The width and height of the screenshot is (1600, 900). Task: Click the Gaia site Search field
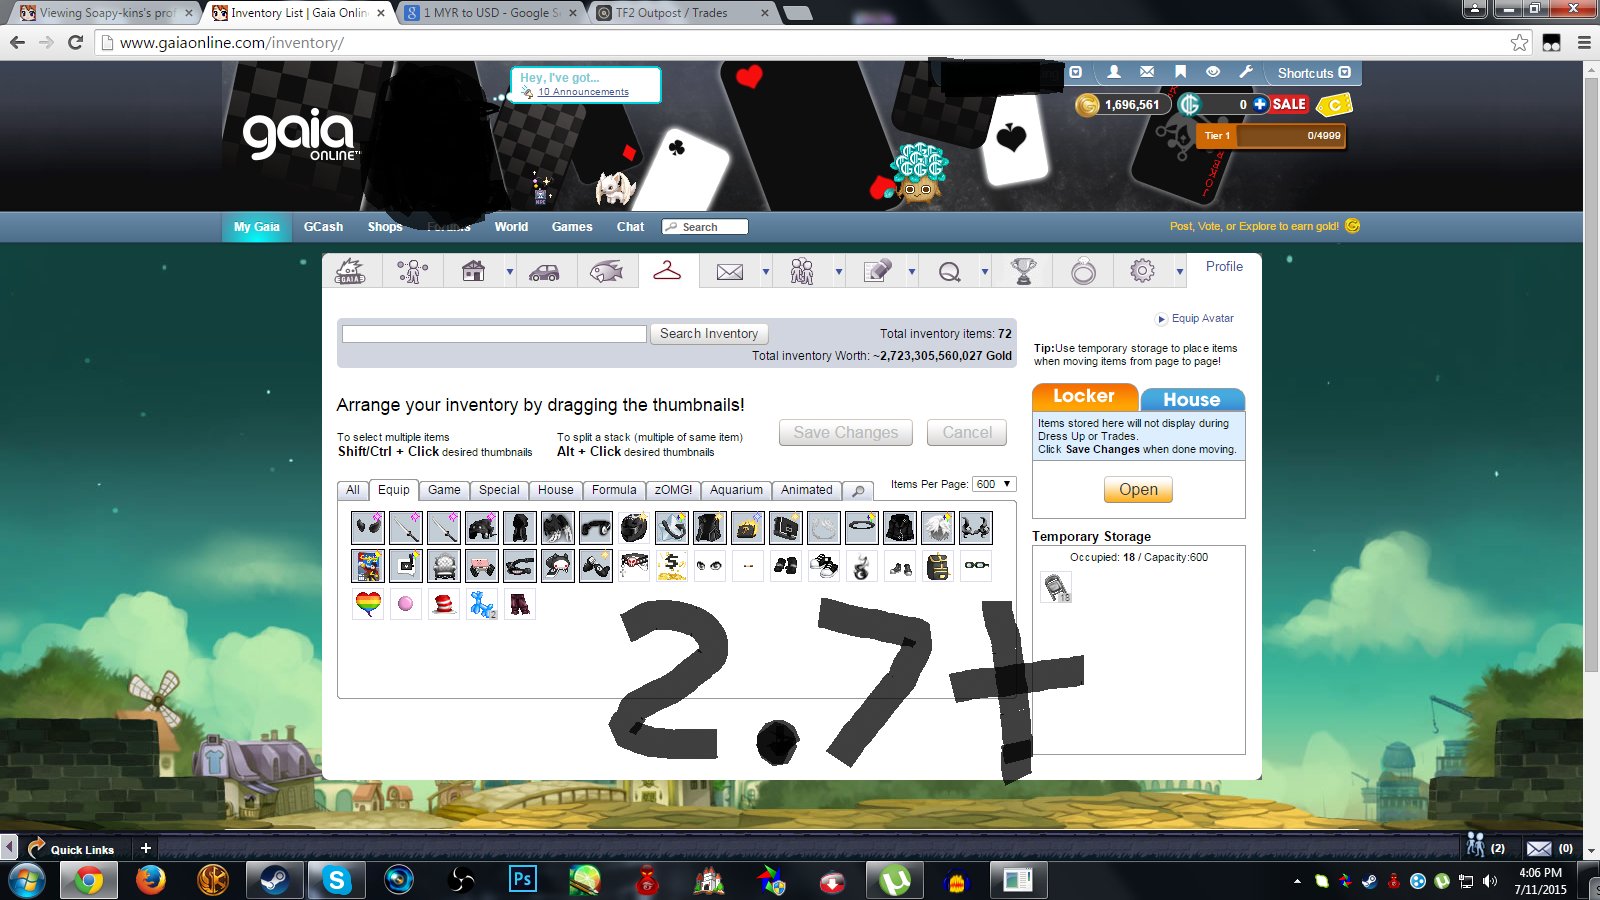pos(705,227)
